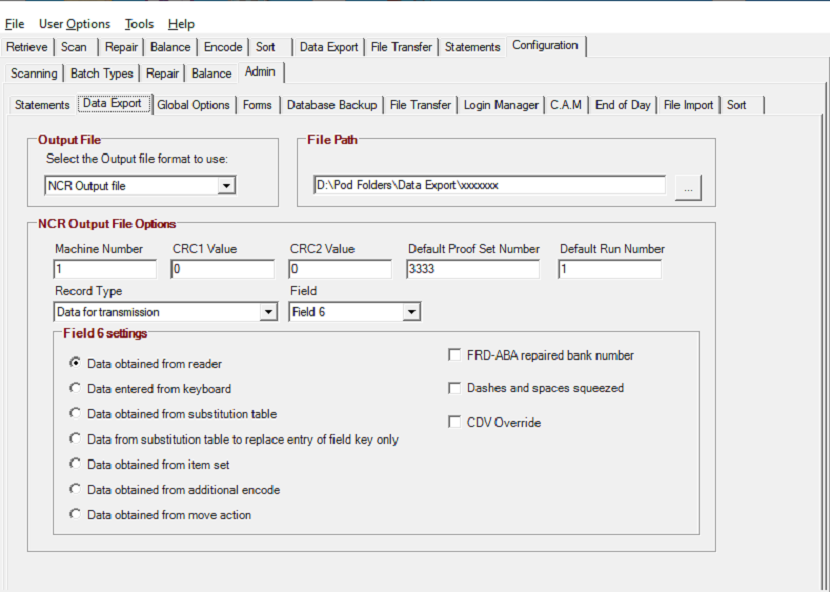
Task: Click the file path browse ellipsis button
Action: click(688, 187)
